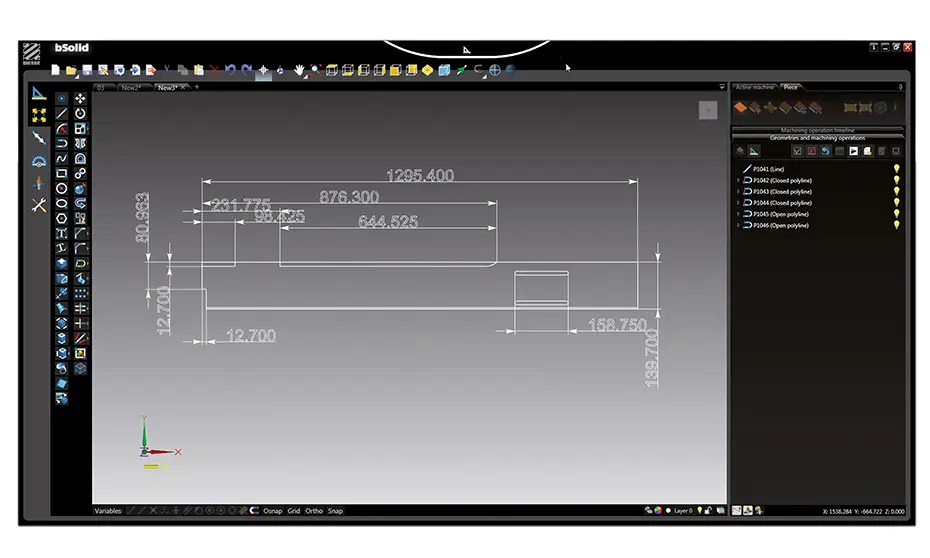
Task: Click the play simulation icon in operations panel
Action: (854, 151)
